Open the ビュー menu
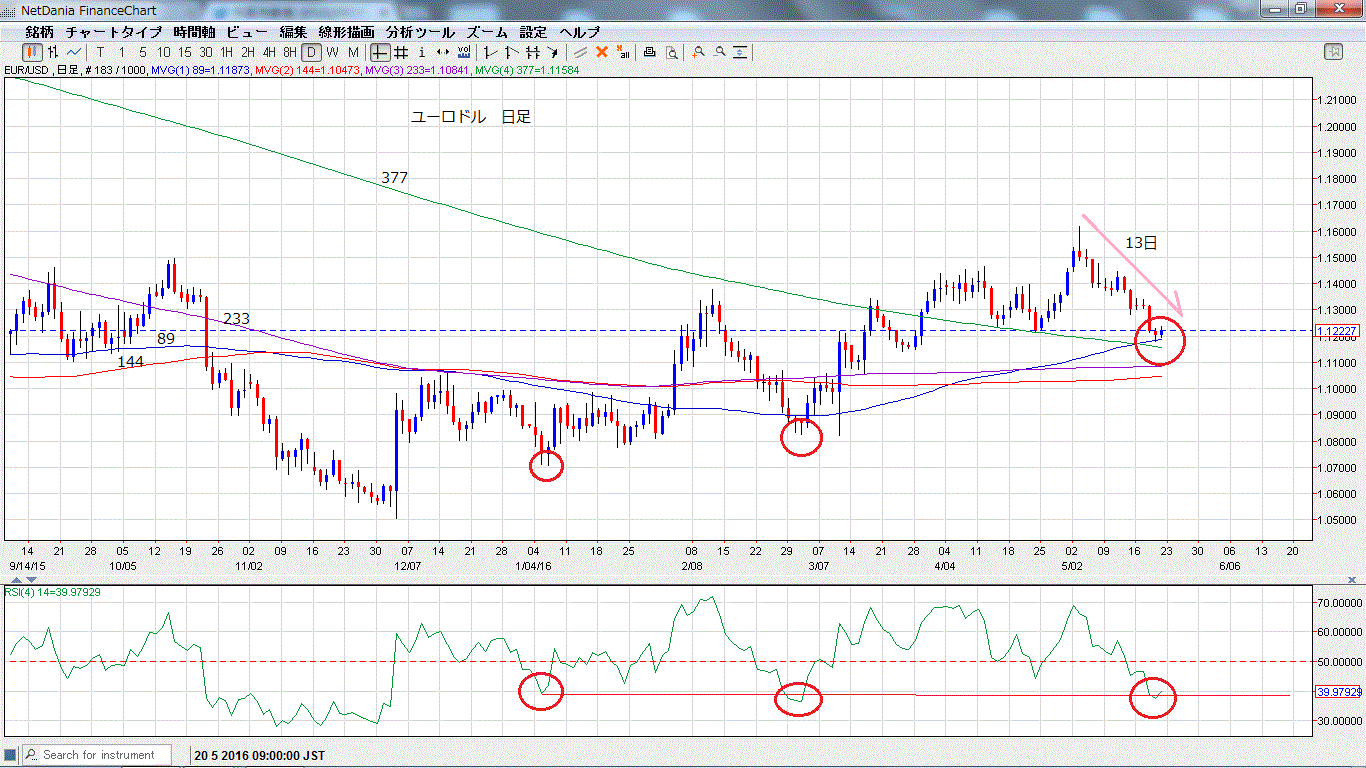Image resolution: width=1366 pixels, height=768 pixels. pos(247,32)
